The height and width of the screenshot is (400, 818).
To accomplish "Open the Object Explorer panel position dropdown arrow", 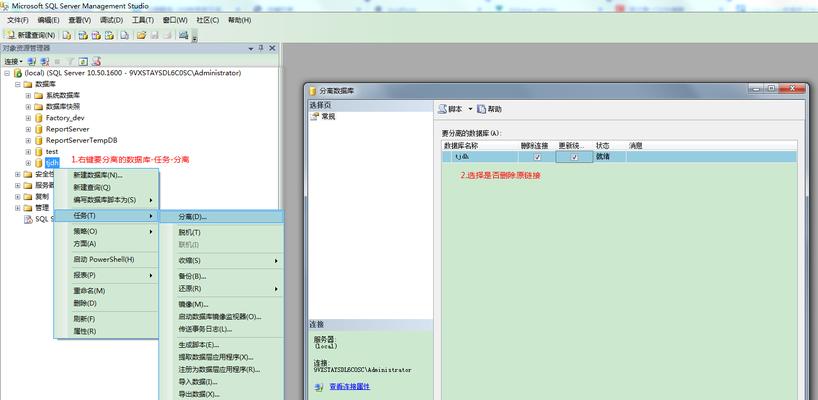I will click(251, 48).
